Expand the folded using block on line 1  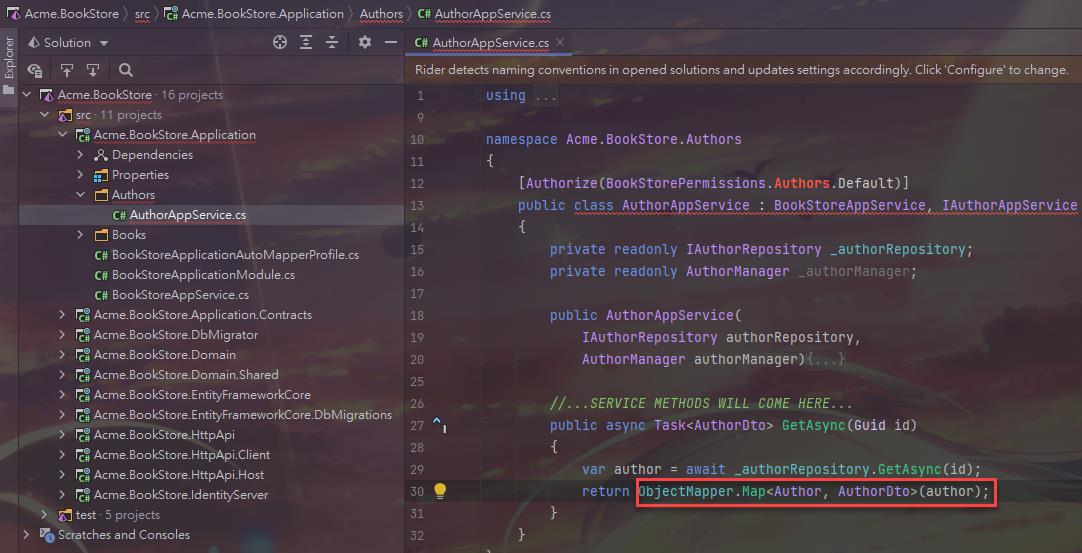point(546,96)
